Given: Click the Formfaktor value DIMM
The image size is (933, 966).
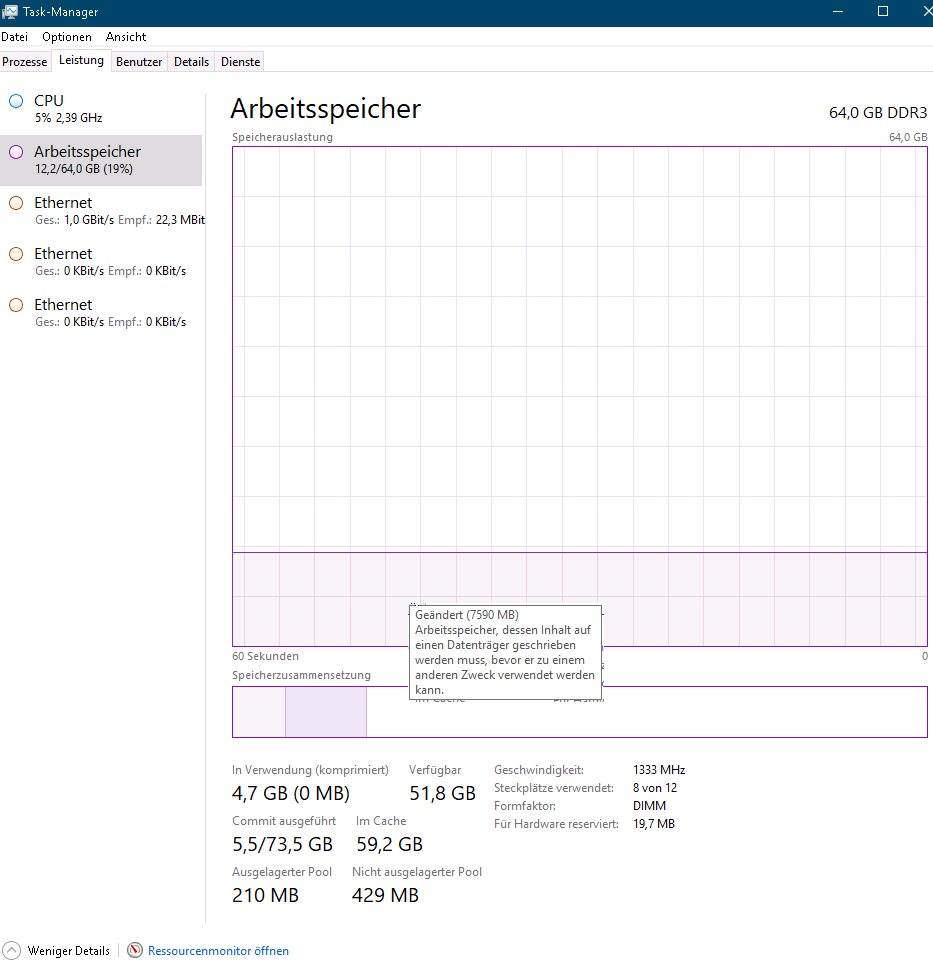Looking at the screenshot, I should [650, 806].
